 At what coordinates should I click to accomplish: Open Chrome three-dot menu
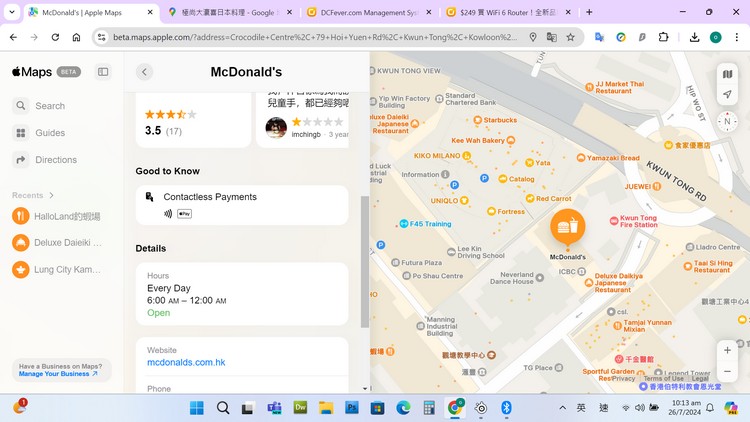click(x=737, y=37)
